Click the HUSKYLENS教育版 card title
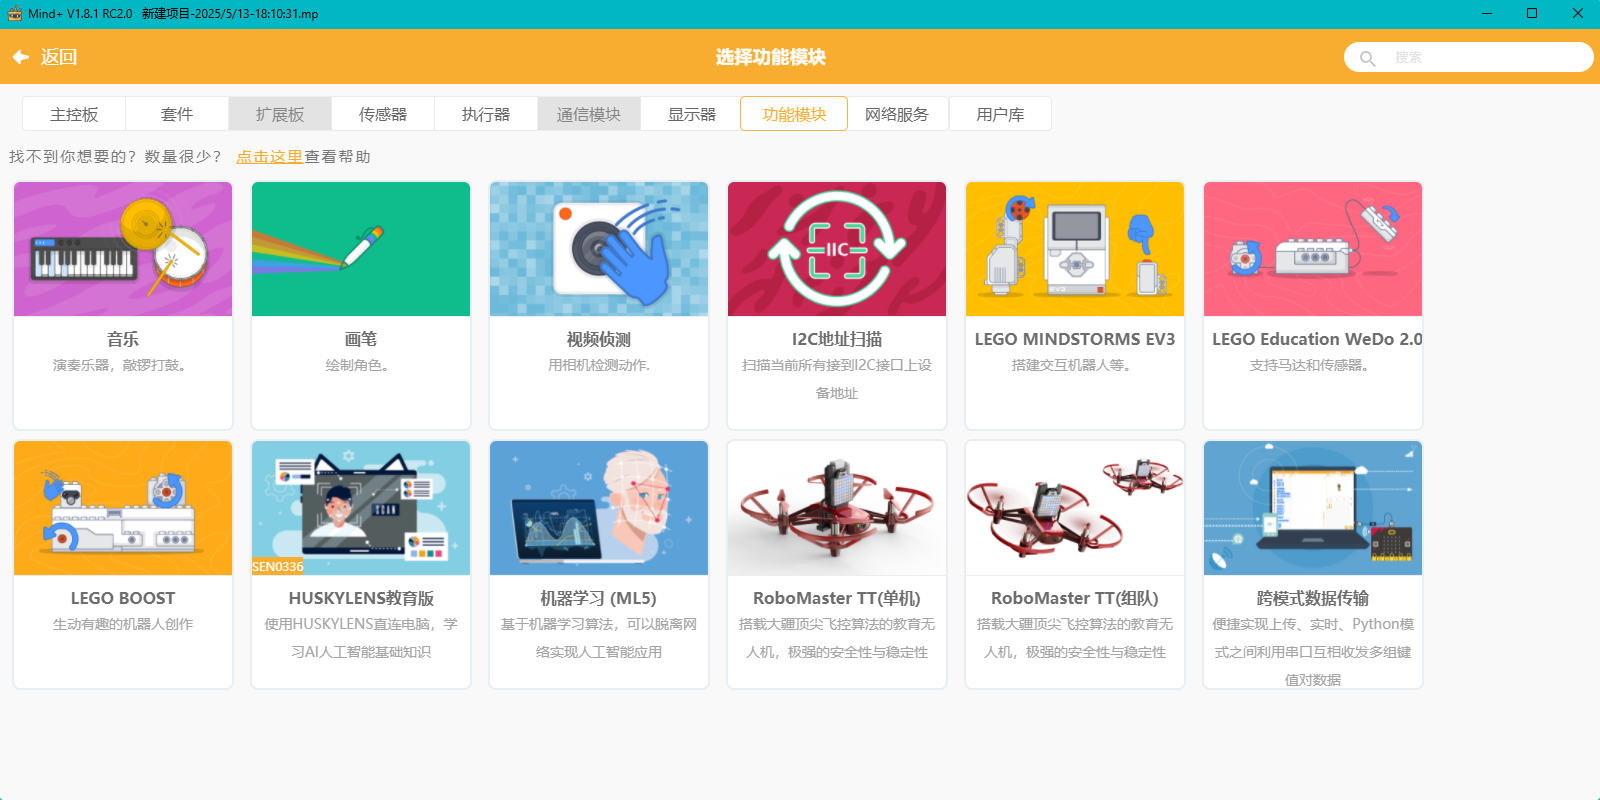The image size is (1600, 800). coord(361,598)
